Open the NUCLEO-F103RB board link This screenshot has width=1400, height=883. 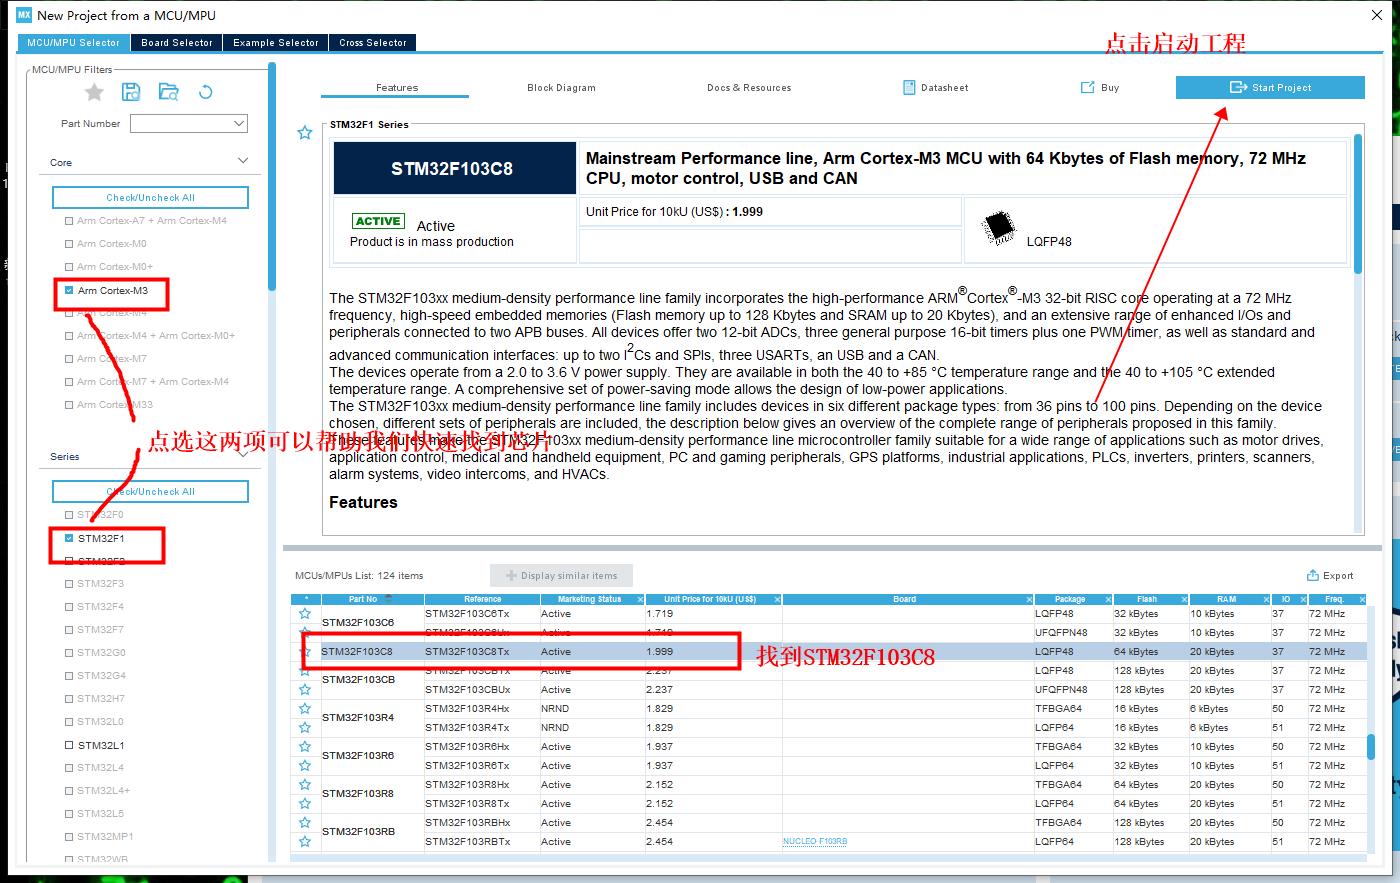814,841
